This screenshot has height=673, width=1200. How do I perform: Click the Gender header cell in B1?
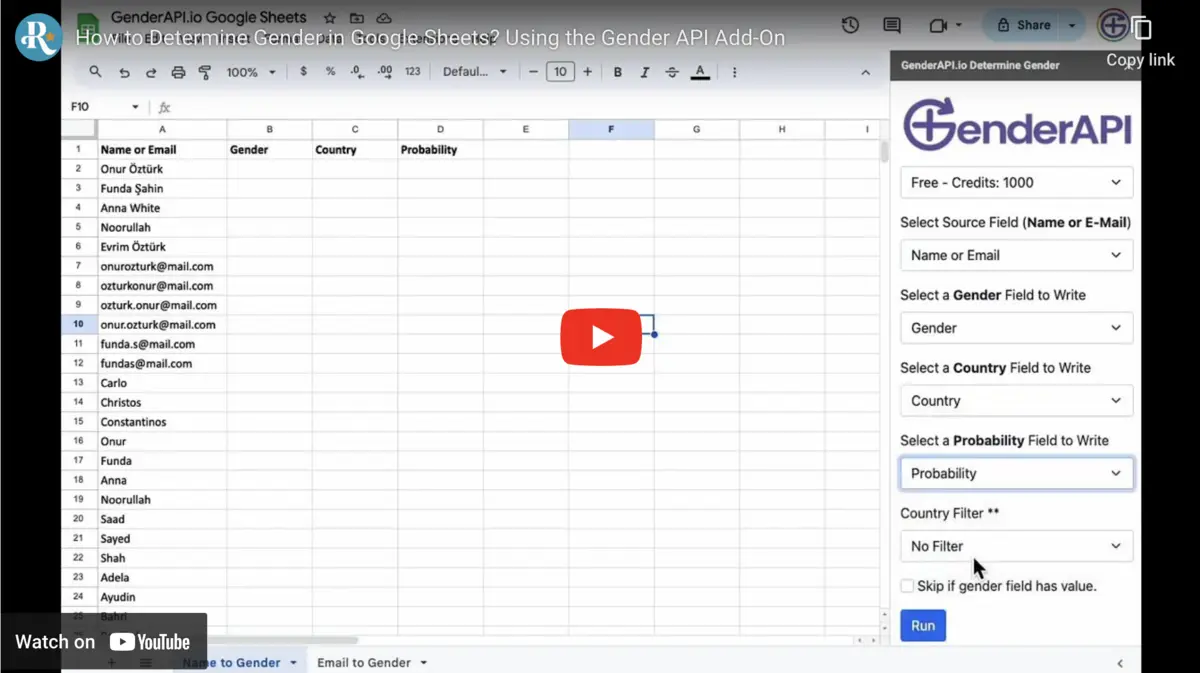(x=269, y=150)
